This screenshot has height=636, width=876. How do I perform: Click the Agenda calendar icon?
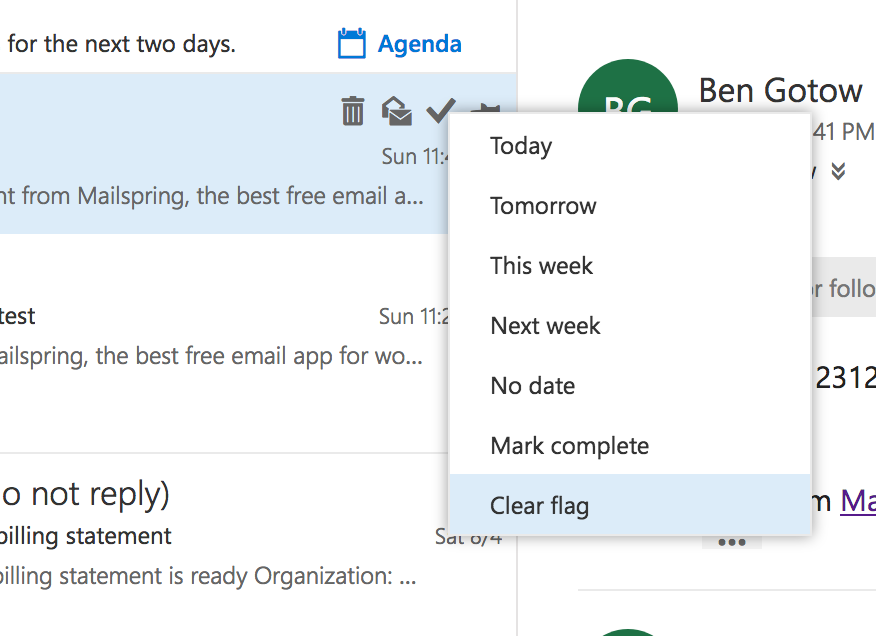351,43
